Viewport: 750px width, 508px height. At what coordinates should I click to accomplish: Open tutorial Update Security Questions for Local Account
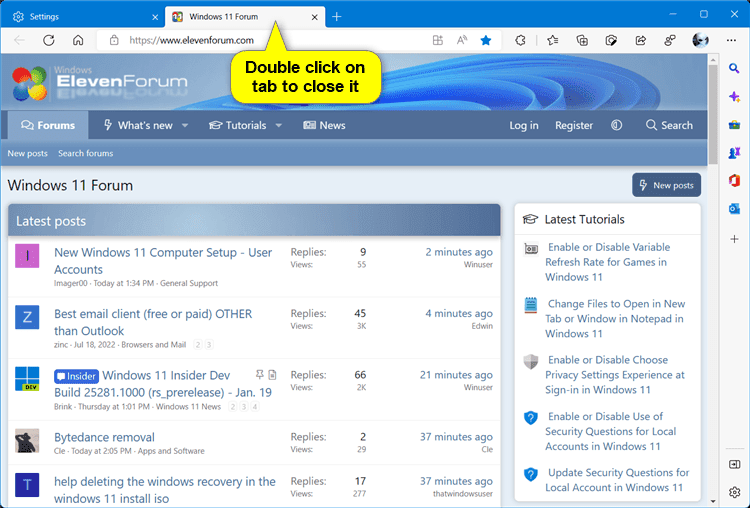pos(617,480)
